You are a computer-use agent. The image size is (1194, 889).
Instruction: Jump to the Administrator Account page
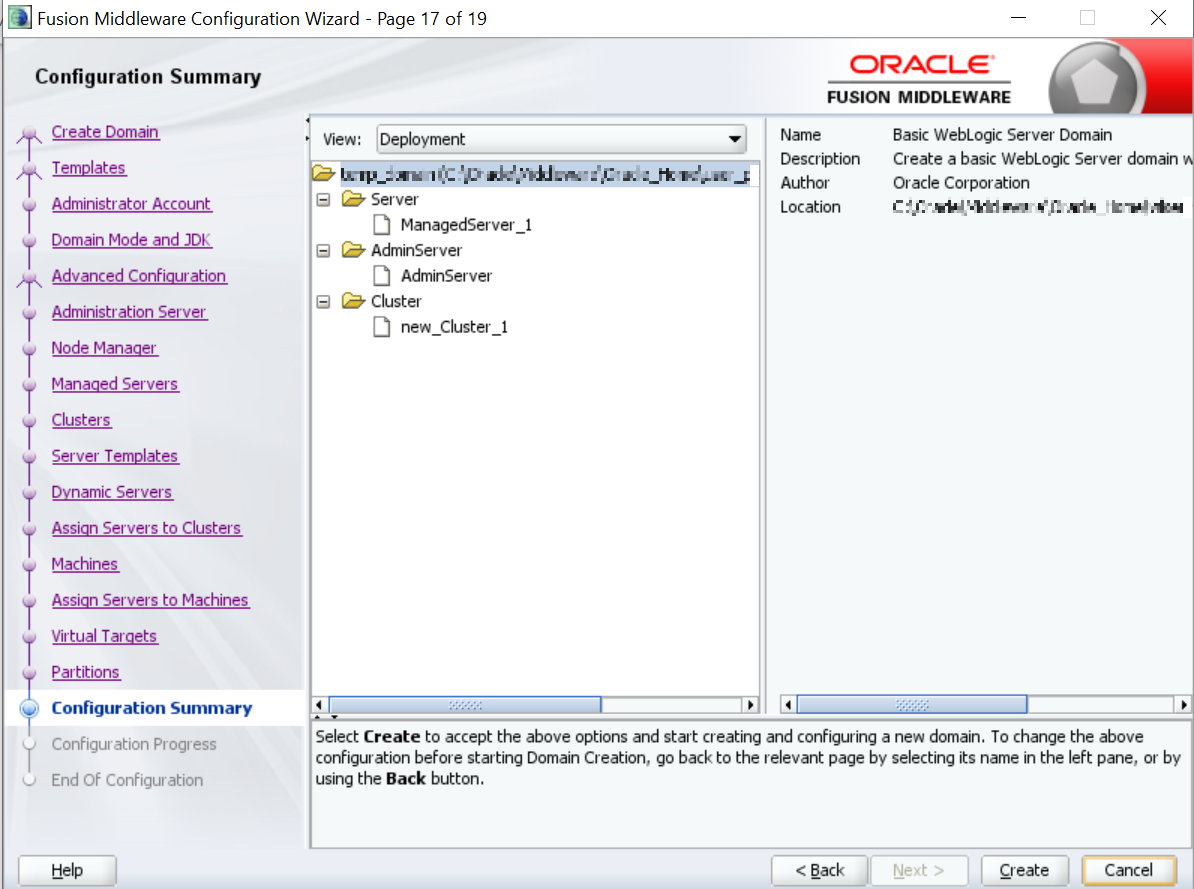[131, 203]
